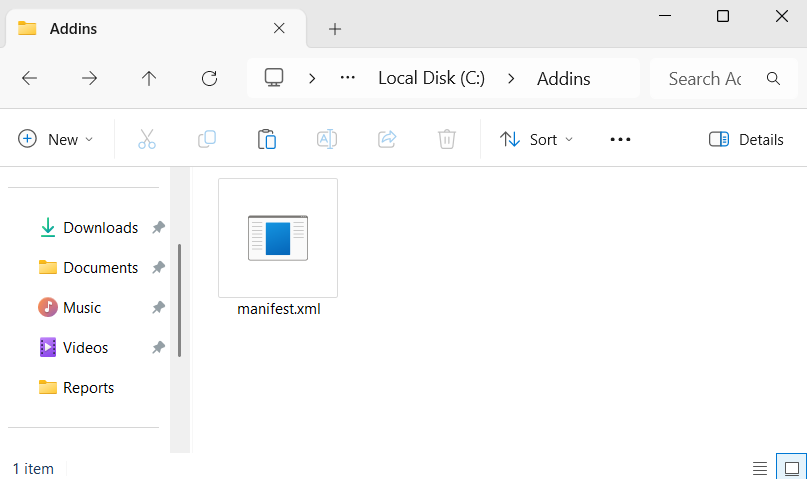This screenshot has width=807, height=479.
Task: Open Downloads in the sidebar
Action: click(100, 227)
